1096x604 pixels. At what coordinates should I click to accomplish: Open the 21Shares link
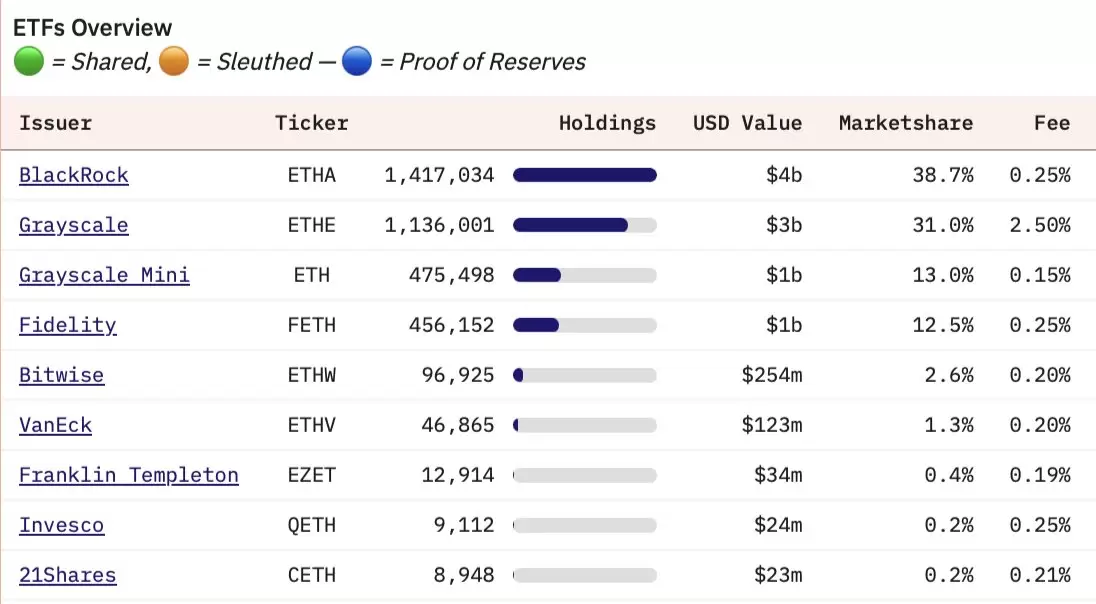click(x=68, y=575)
